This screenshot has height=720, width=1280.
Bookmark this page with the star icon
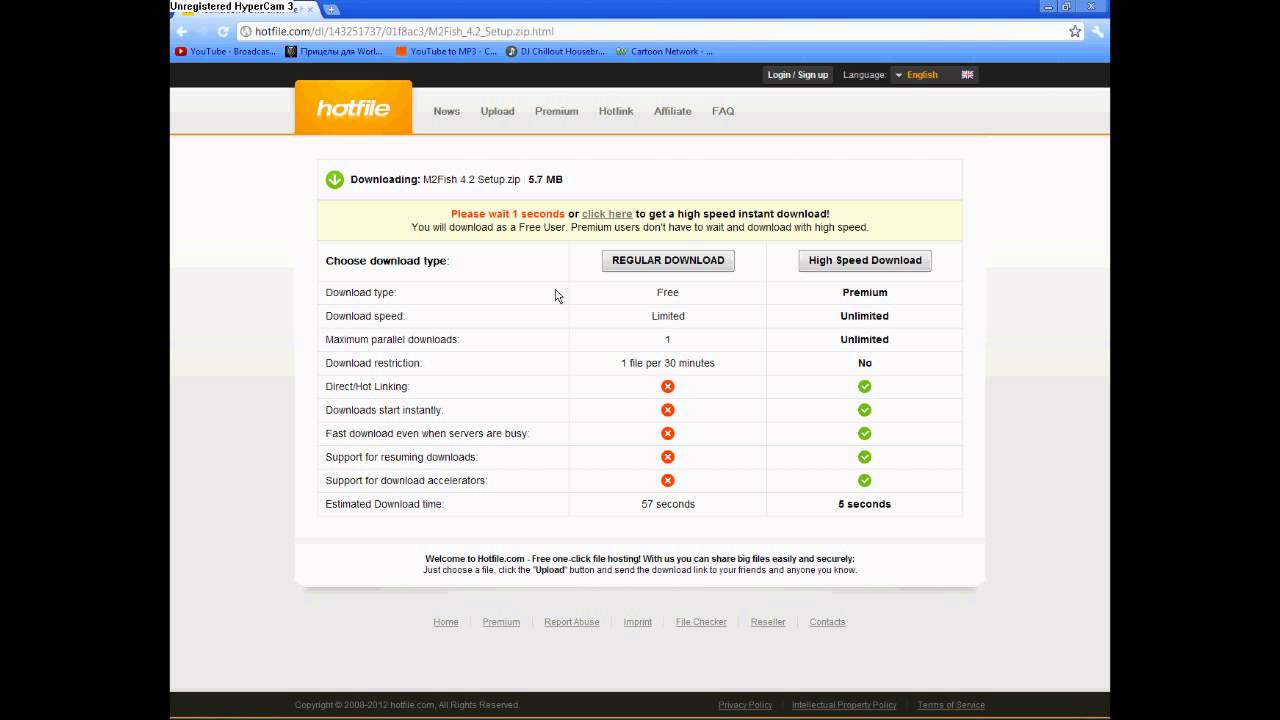pyautogui.click(x=1075, y=31)
